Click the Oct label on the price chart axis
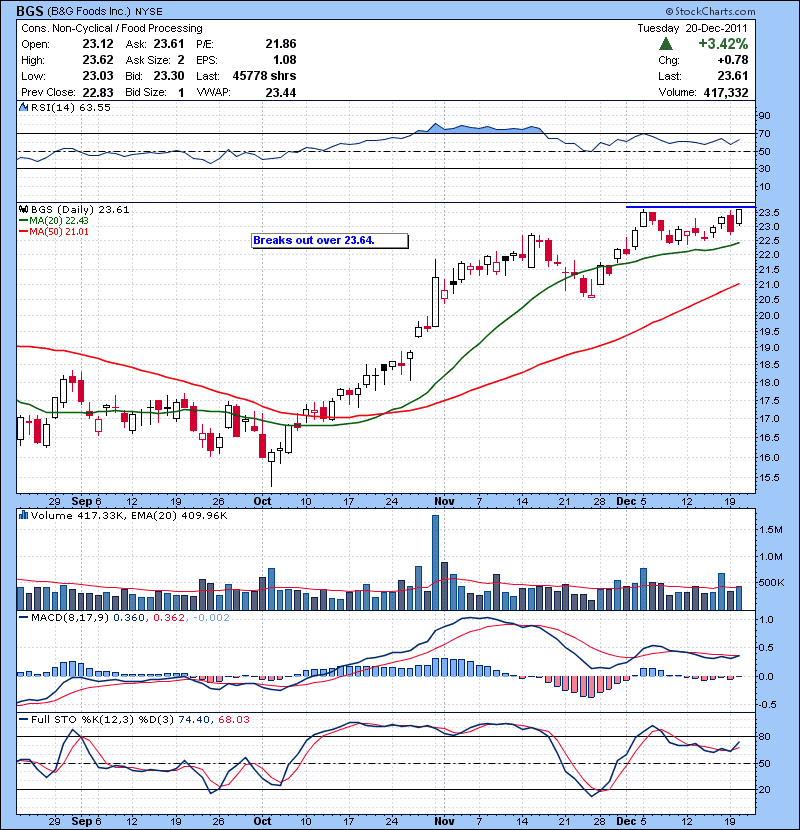The image size is (800, 830). click(262, 501)
